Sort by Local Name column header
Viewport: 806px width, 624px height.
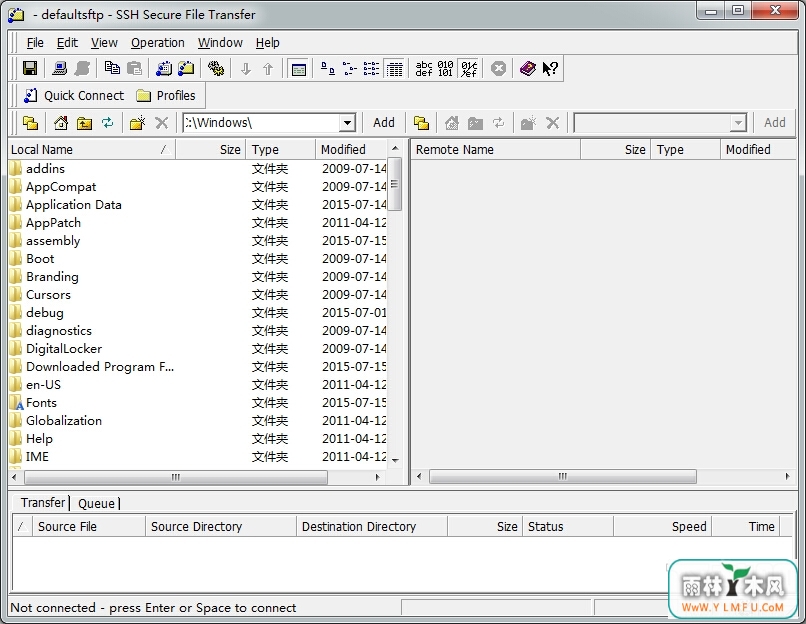(92, 150)
